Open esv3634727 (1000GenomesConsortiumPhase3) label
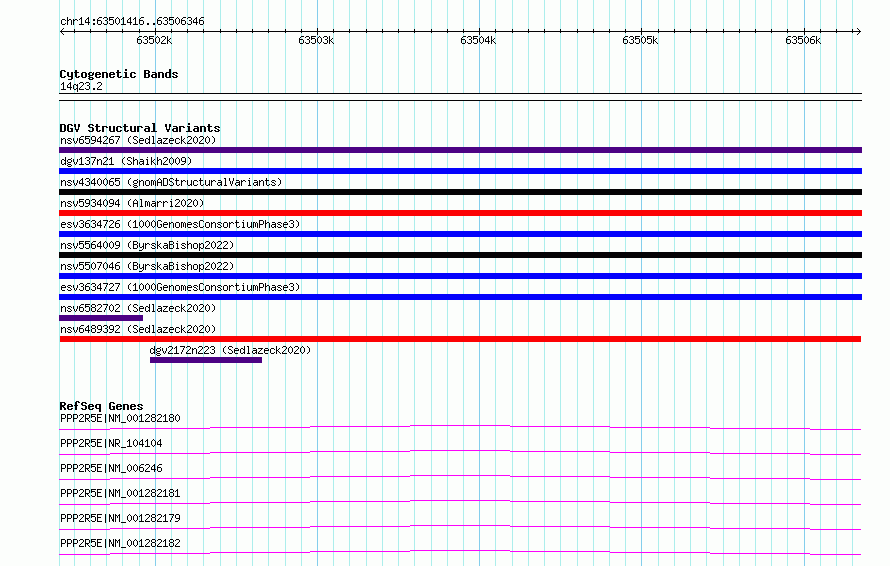The height and width of the screenshot is (566, 890). [180, 287]
